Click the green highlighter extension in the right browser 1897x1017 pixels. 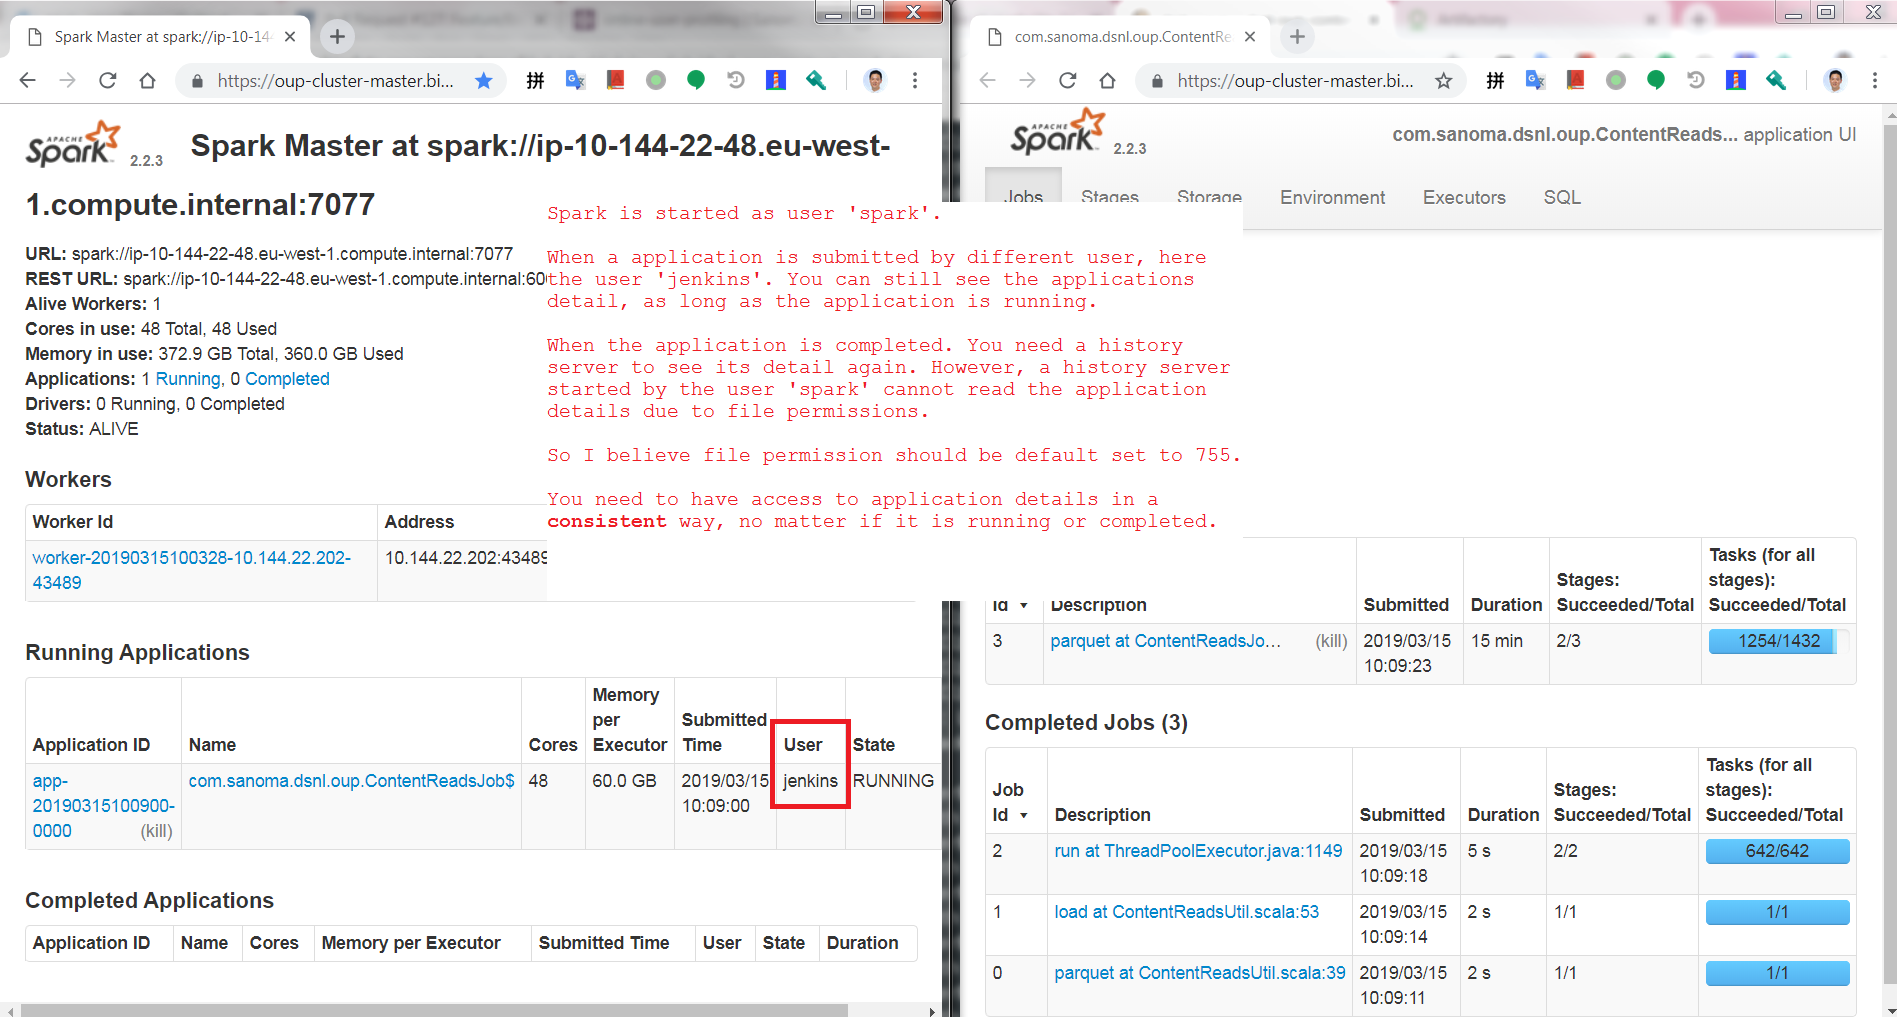(1776, 81)
